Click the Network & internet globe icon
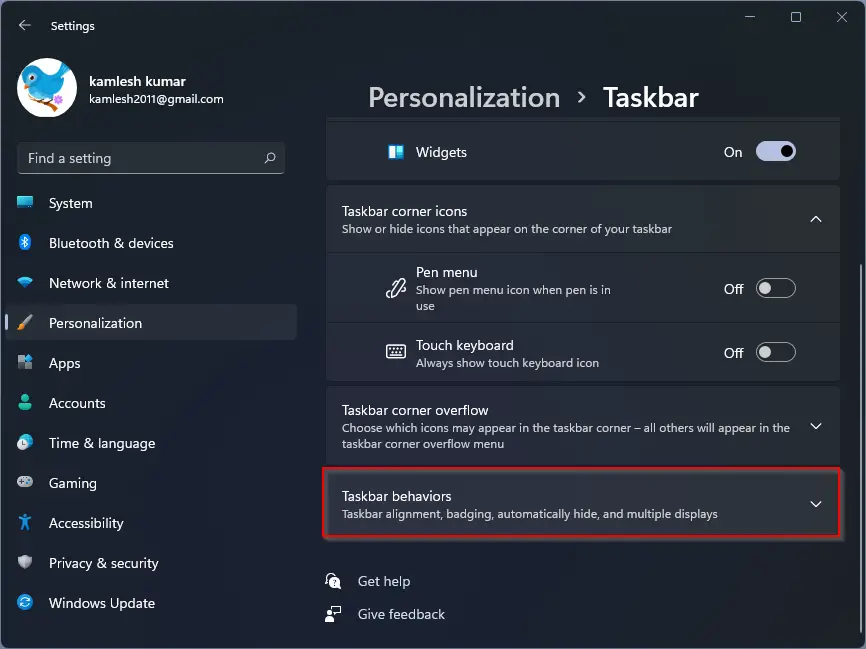Image resolution: width=866 pixels, height=649 pixels. point(28,283)
